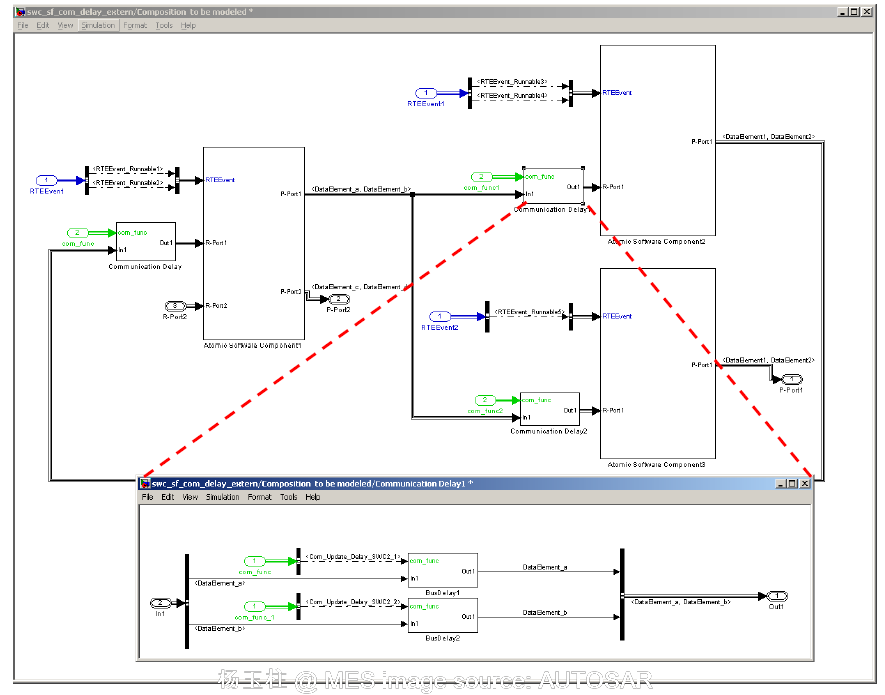This screenshot has height=695, width=885.
Task: Open the Format menu of the main model
Action: (134, 26)
